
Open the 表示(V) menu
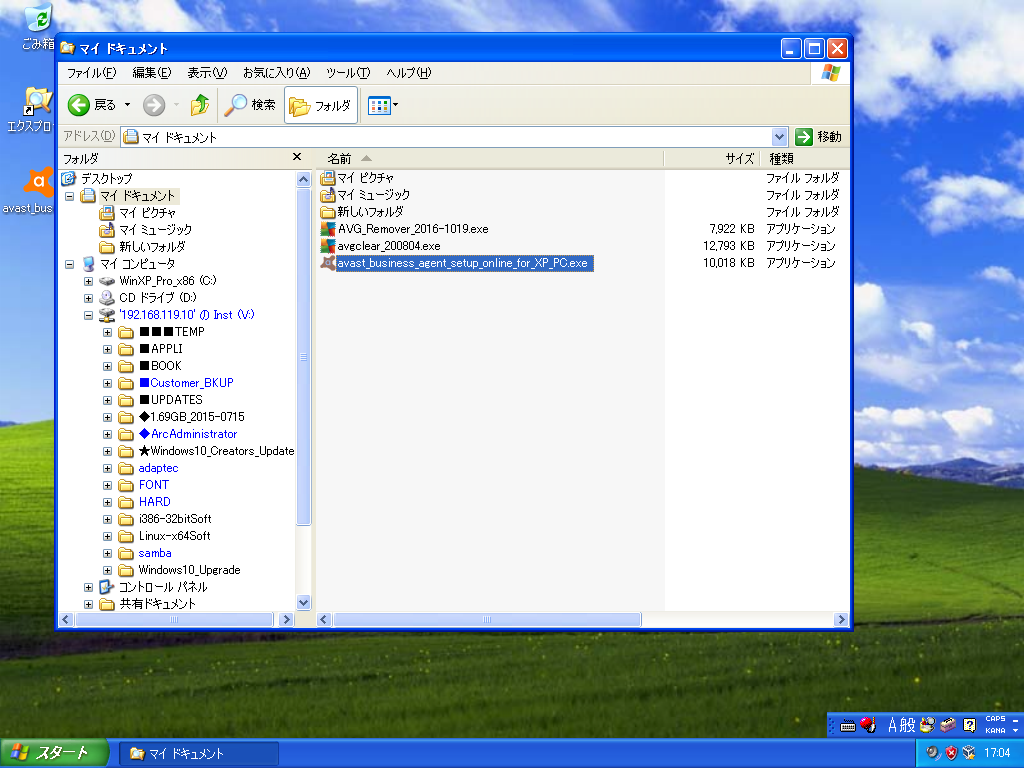coord(207,72)
